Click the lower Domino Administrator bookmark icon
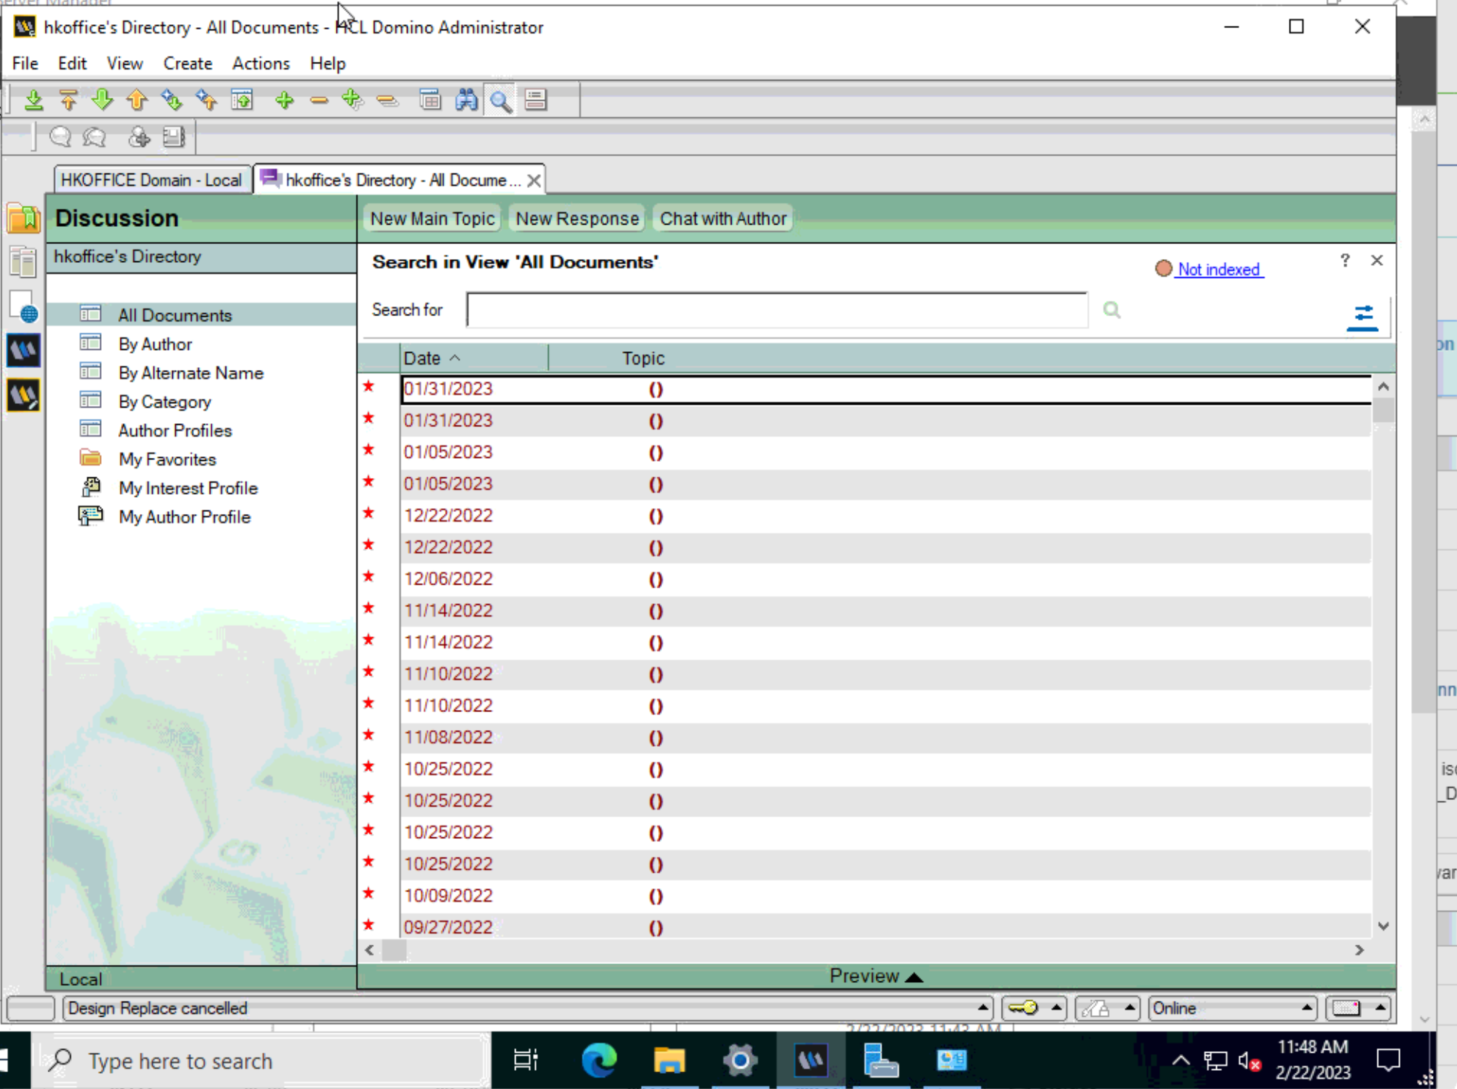Screen dimensions: 1457x1089 pos(23,395)
